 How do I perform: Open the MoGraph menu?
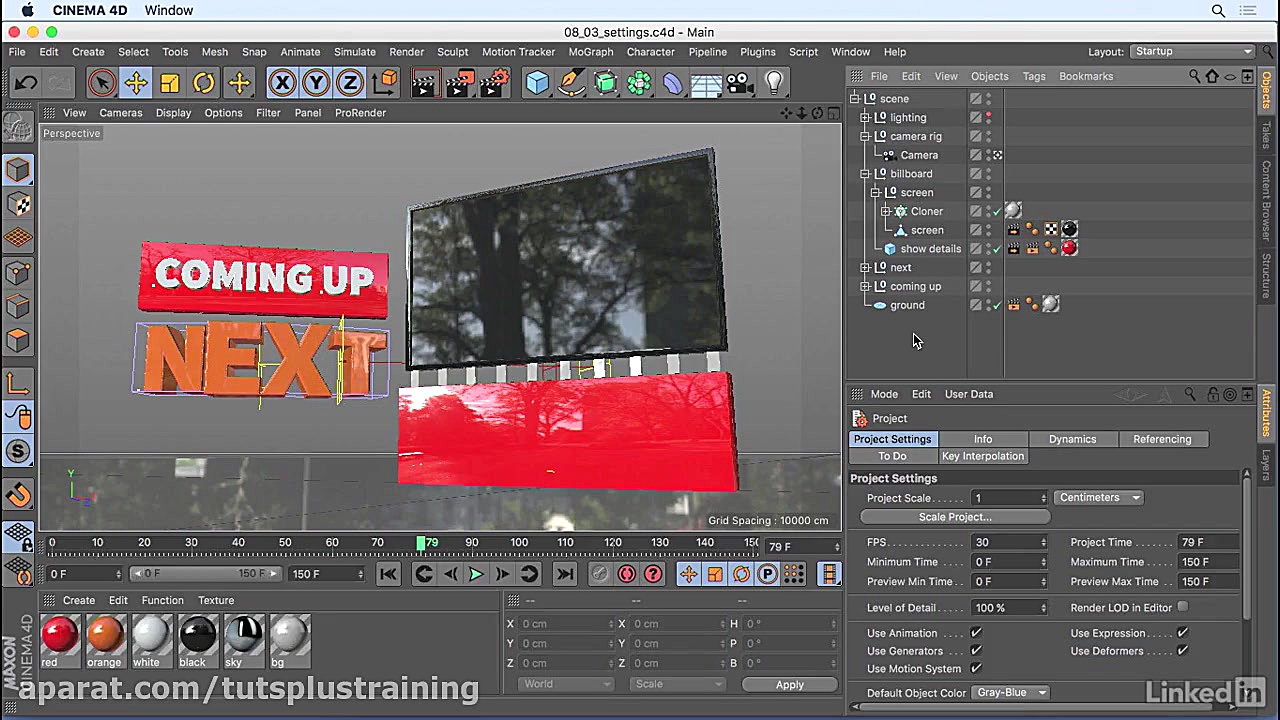click(590, 52)
